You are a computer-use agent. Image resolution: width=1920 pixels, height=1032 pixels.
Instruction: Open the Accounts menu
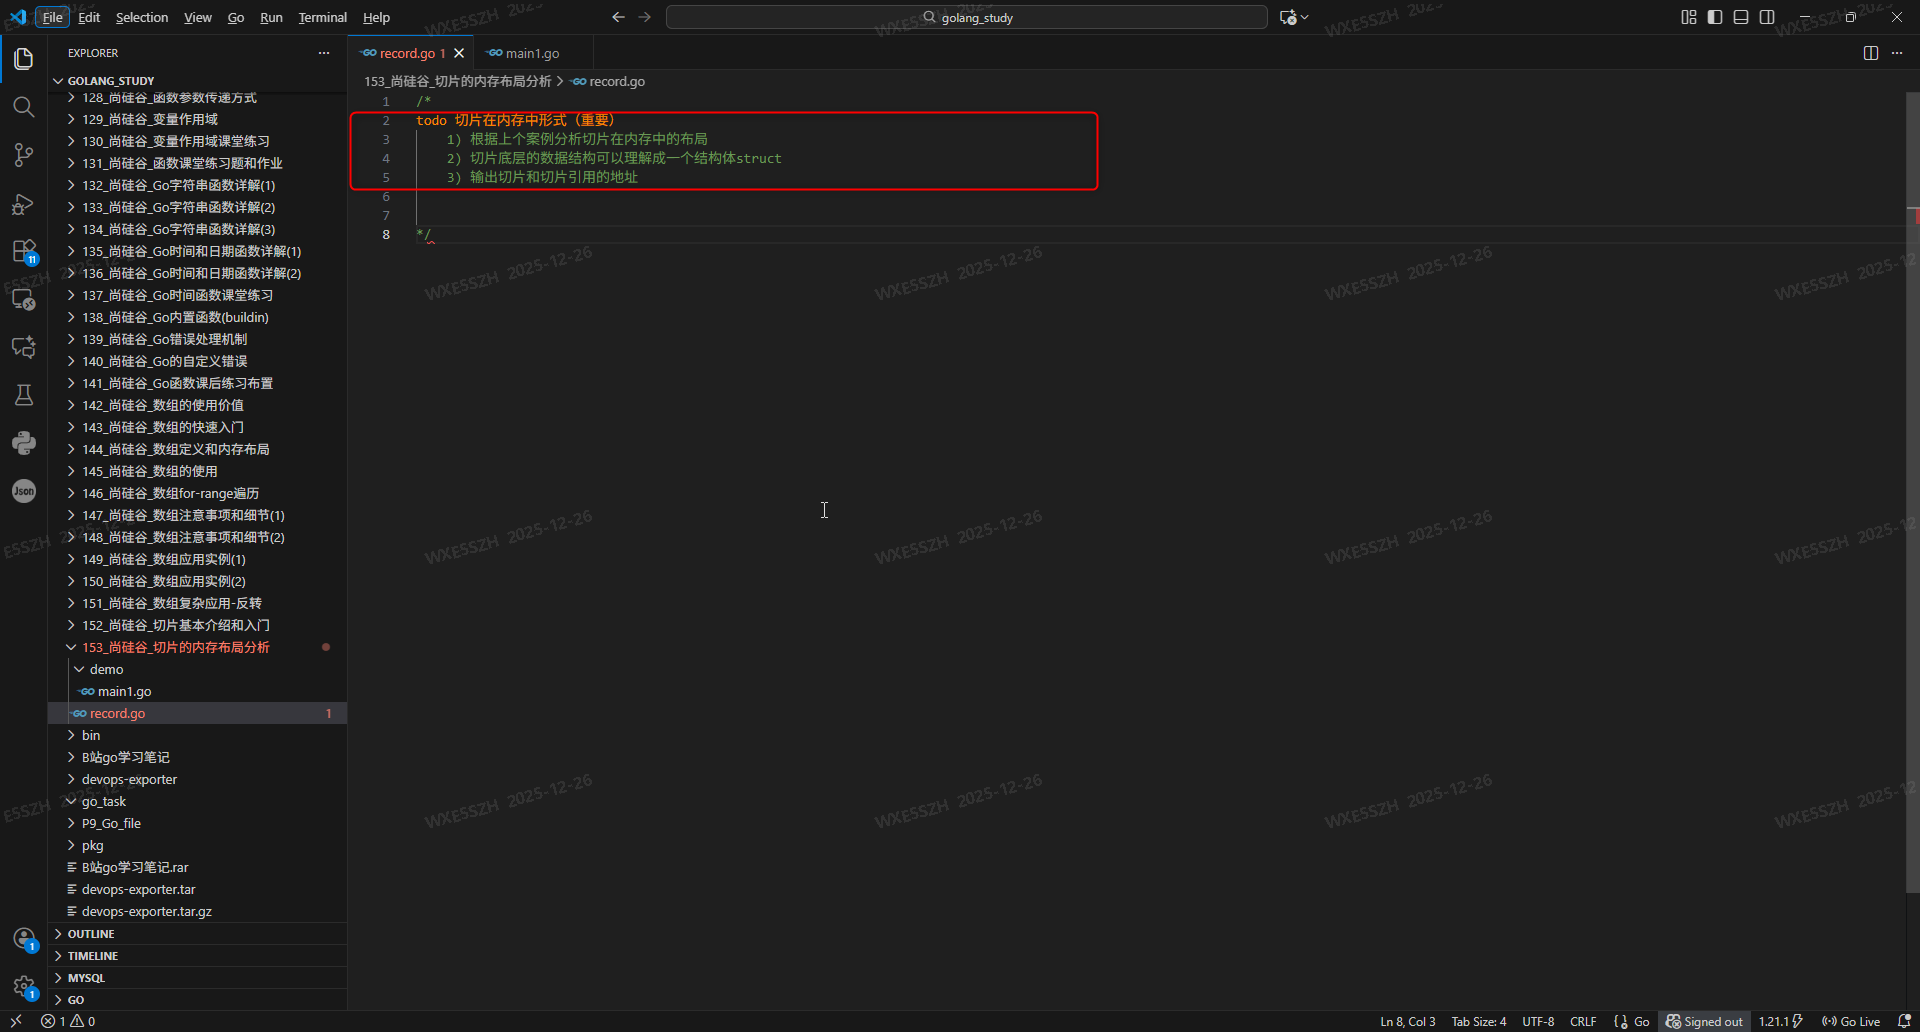click(x=24, y=939)
